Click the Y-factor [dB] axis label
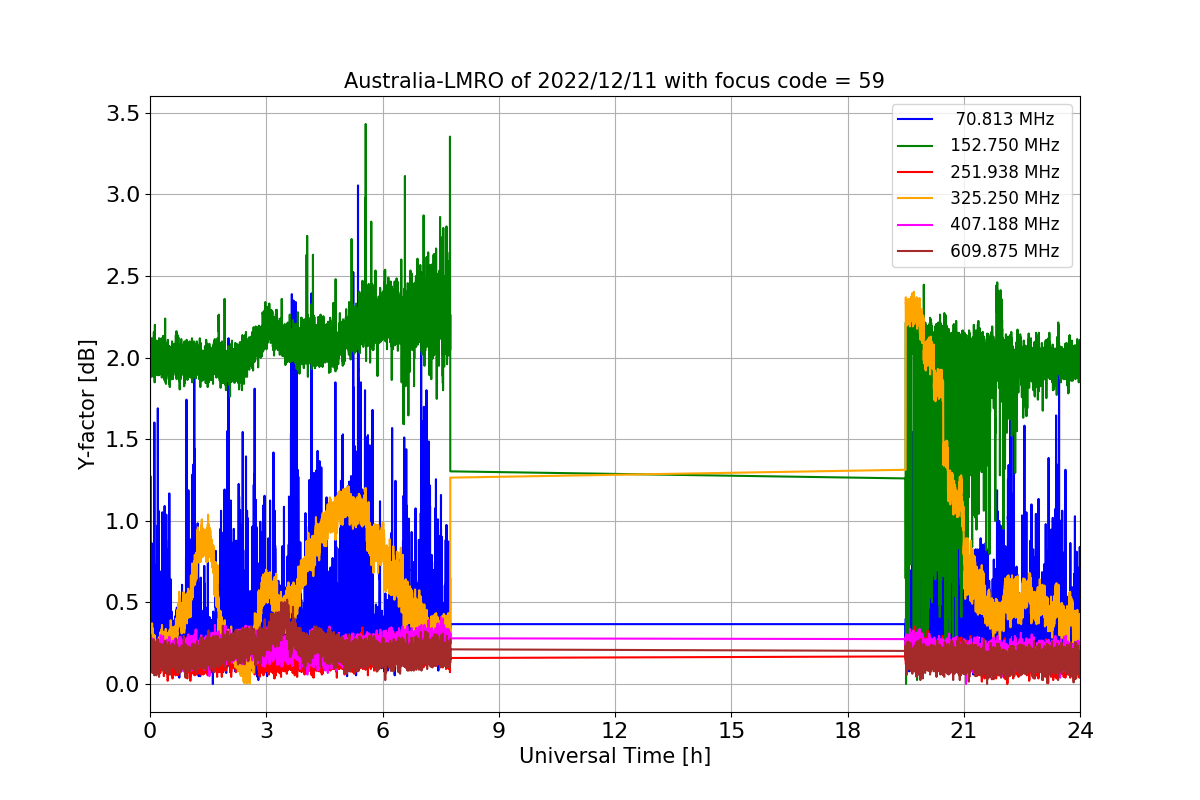This screenshot has height=800, width=1200. (x=88, y=404)
